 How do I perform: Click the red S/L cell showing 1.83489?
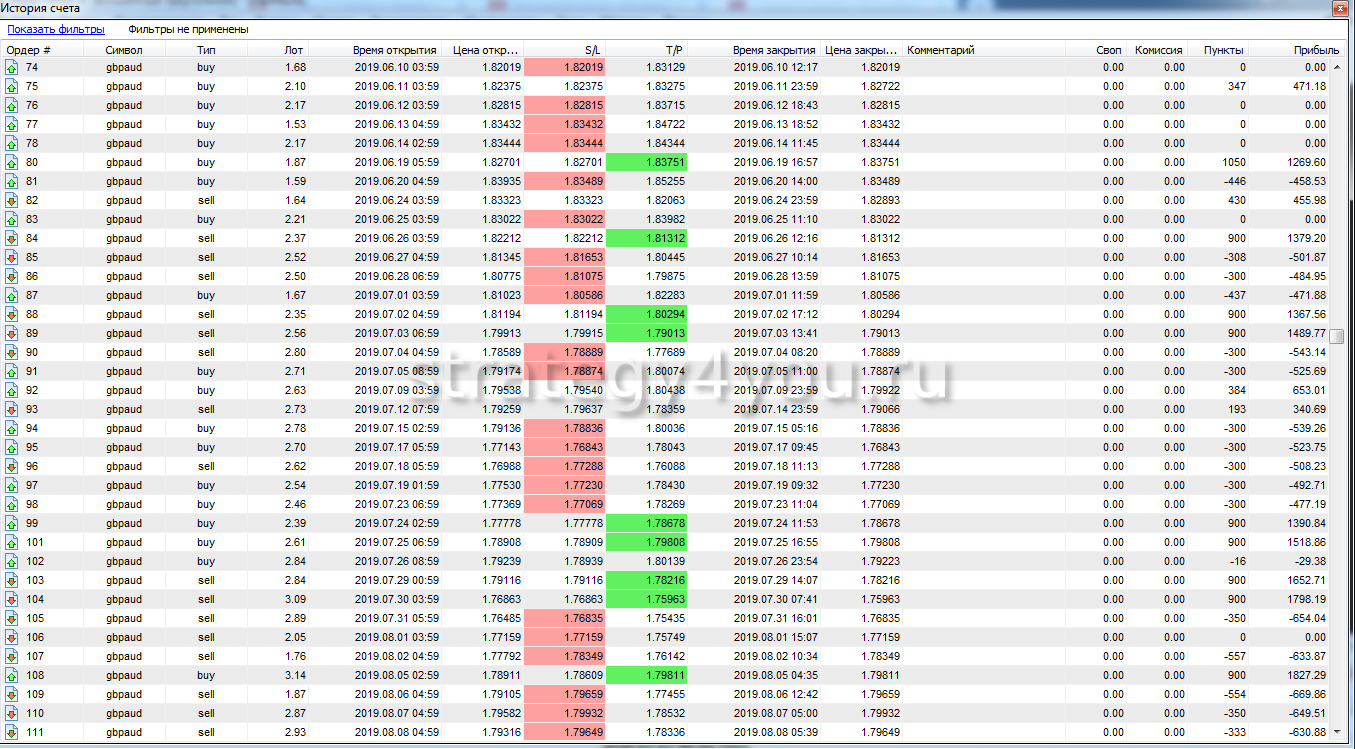point(565,182)
